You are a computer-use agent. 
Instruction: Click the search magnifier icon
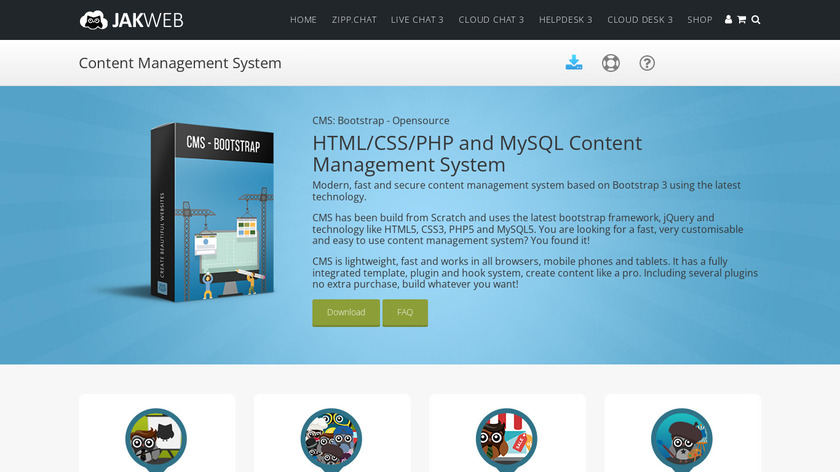coord(755,20)
